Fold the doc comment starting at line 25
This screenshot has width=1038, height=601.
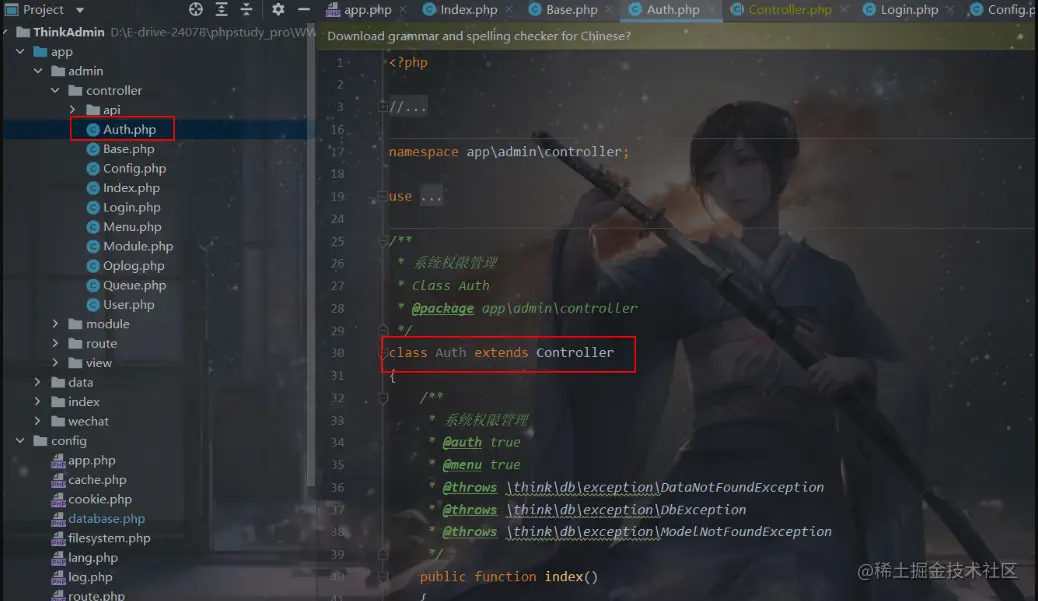pyautogui.click(x=383, y=241)
